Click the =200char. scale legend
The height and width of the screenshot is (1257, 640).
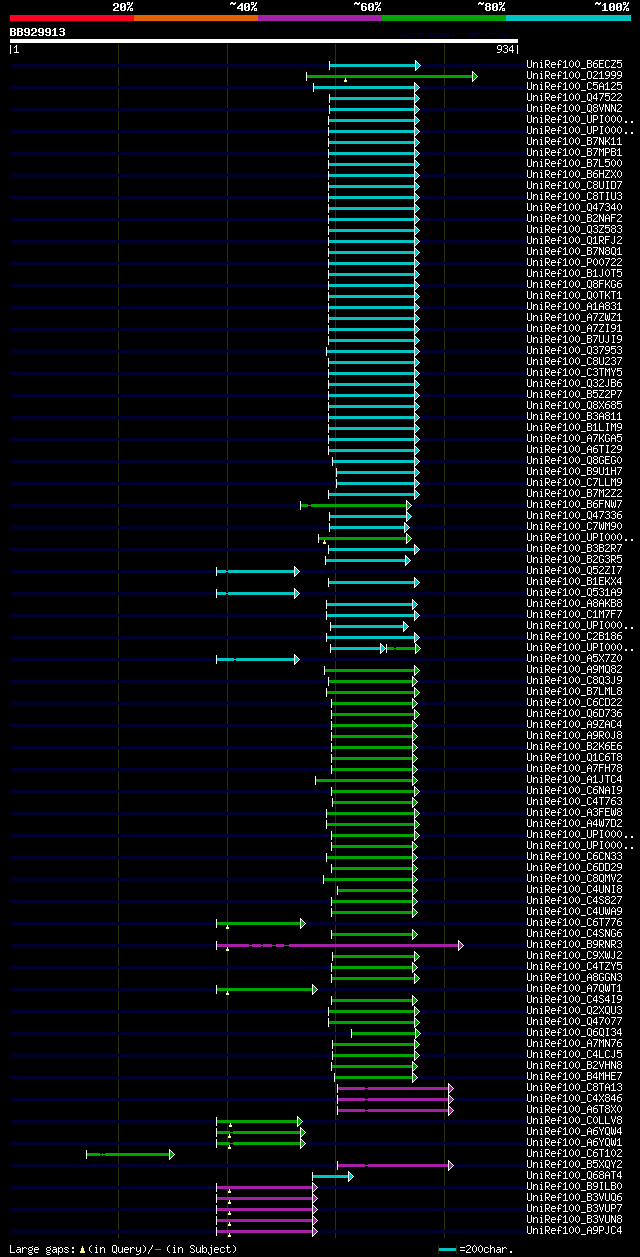[477, 1249]
